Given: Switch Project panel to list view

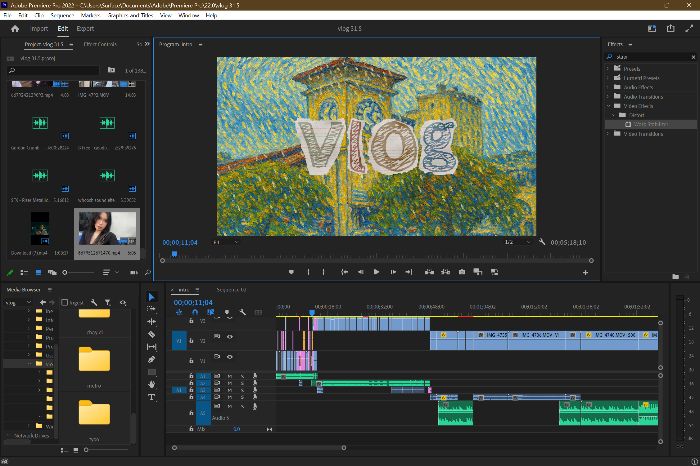Looking at the screenshot, I should tap(24, 272).
